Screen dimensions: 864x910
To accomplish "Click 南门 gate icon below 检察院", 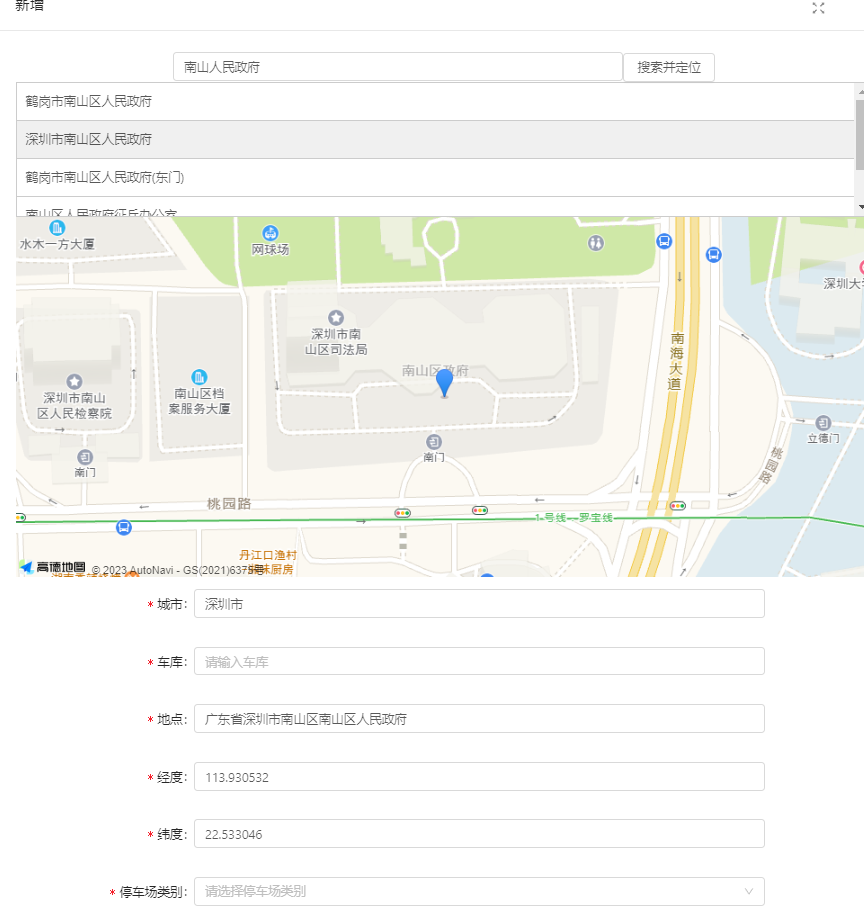I will (85, 457).
